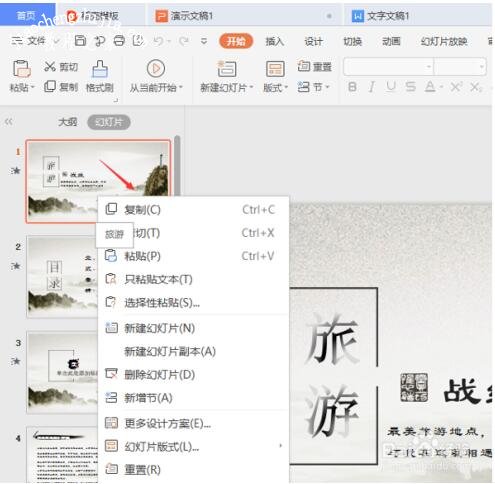
Task: Switch to the 切换 ribbon tab
Action: (353, 42)
